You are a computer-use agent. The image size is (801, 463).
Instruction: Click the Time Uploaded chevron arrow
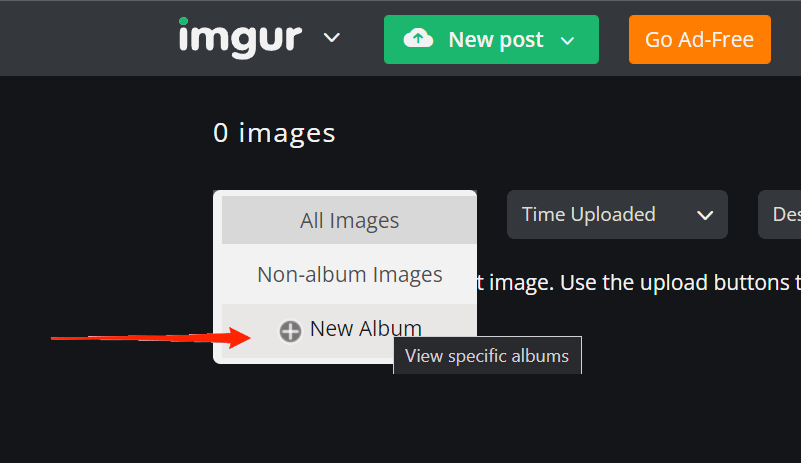click(705, 215)
